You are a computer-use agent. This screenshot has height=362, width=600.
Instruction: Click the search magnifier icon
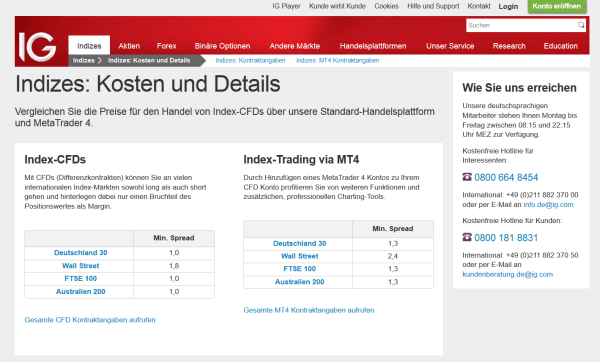(x=581, y=25)
